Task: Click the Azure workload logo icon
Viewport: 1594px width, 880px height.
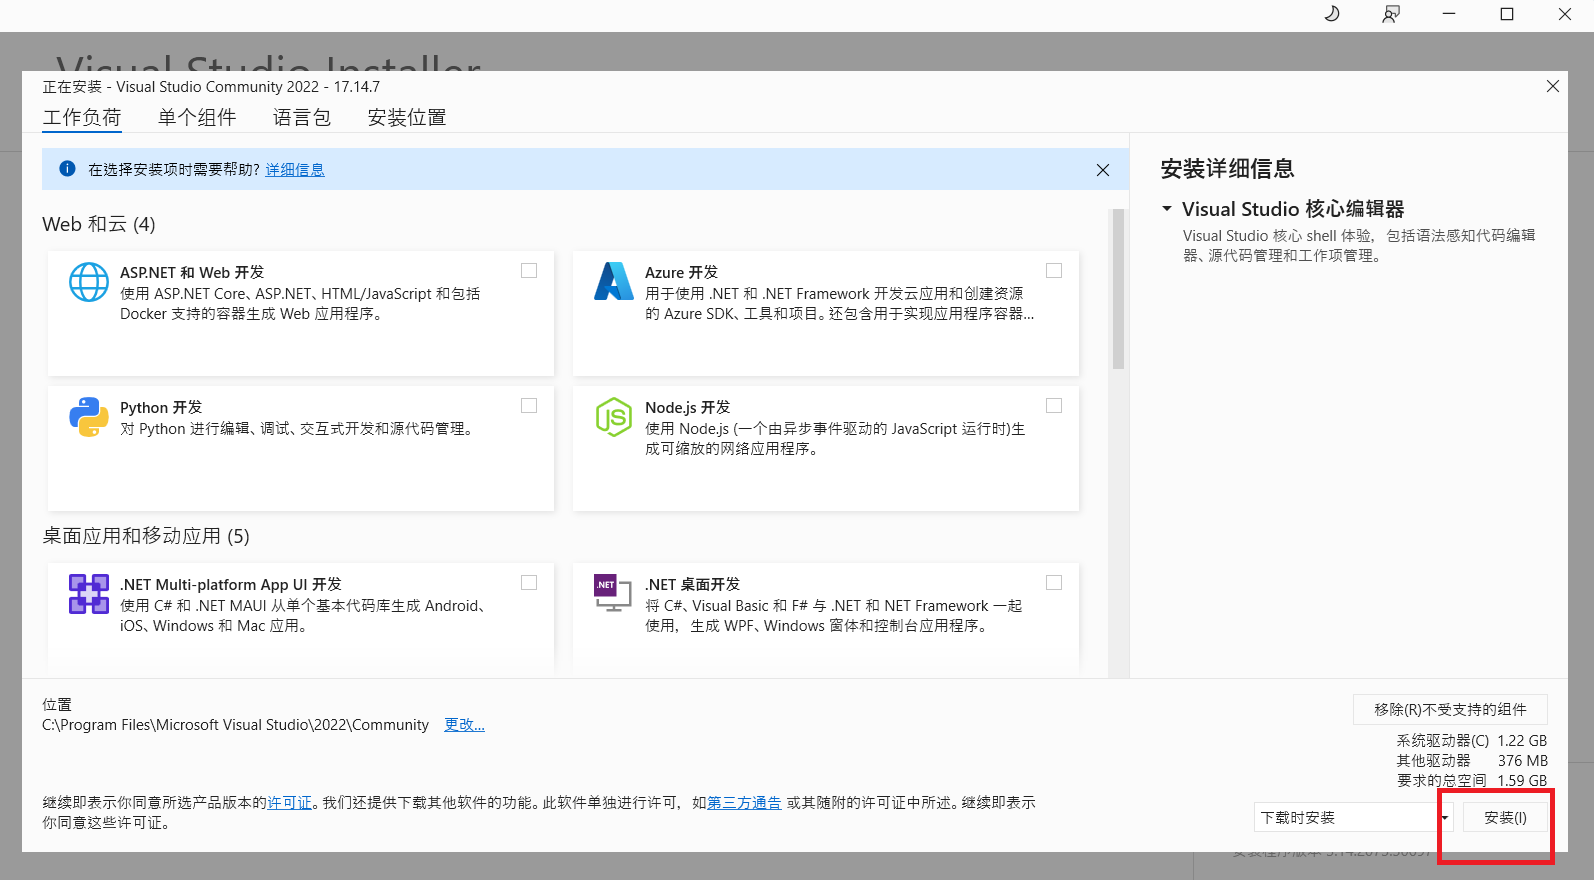Action: (614, 281)
